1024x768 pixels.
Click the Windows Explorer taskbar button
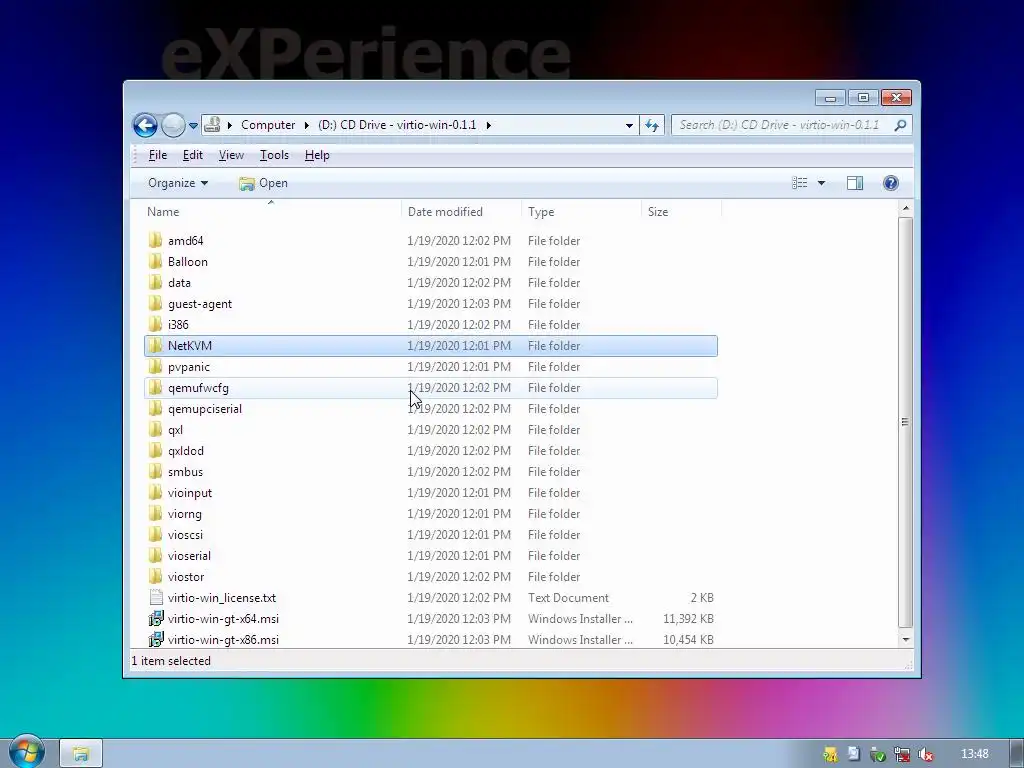tap(81, 754)
